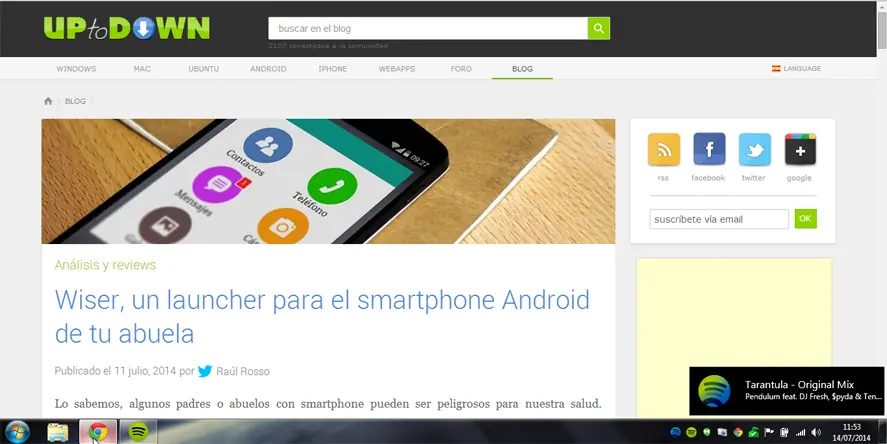This screenshot has height=444, width=887.
Task: Click the Hangouts tray icon
Action: coord(707,432)
